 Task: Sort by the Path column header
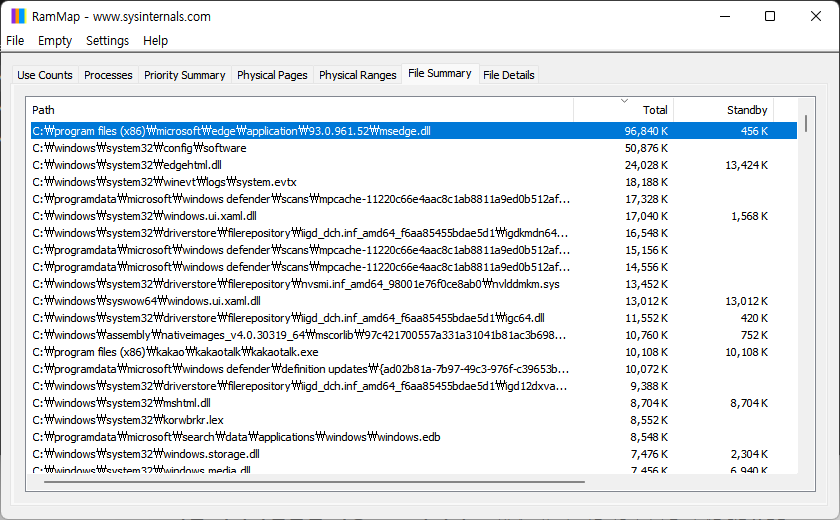coord(302,110)
